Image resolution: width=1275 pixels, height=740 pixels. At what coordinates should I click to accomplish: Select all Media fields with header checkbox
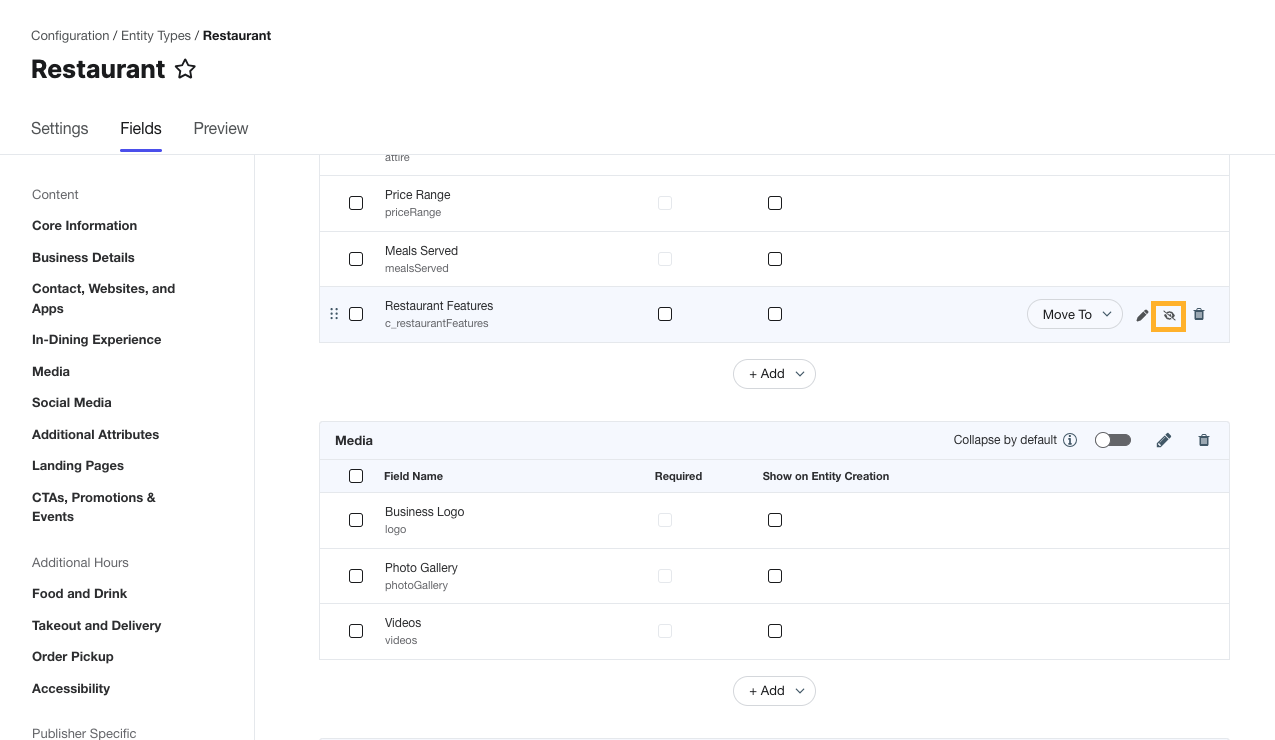pos(356,476)
